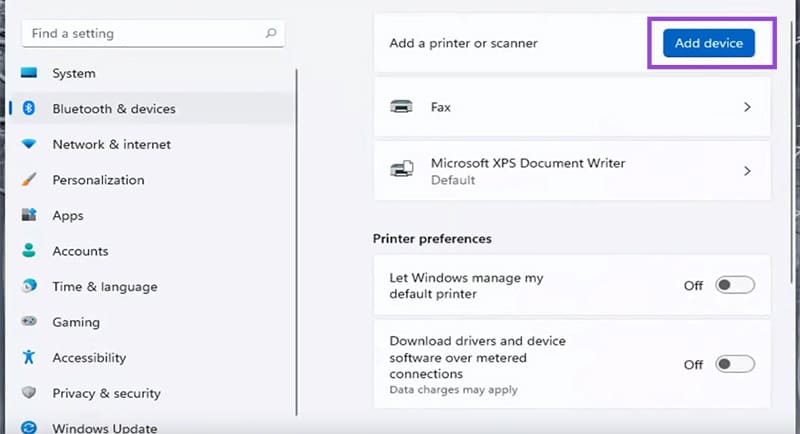This screenshot has height=434, width=800.
Task: Click the Windows Update sync icon
Action: (29, 427)
